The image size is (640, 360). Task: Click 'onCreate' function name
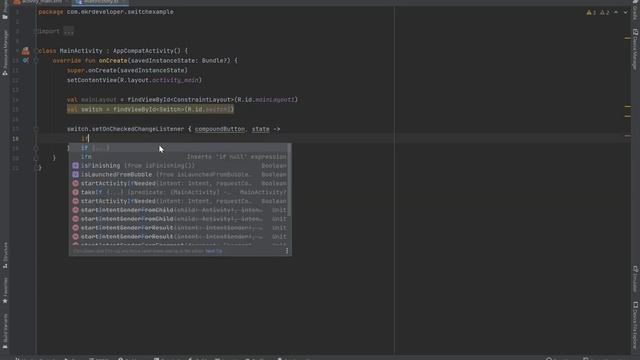[x=113, y=60]
